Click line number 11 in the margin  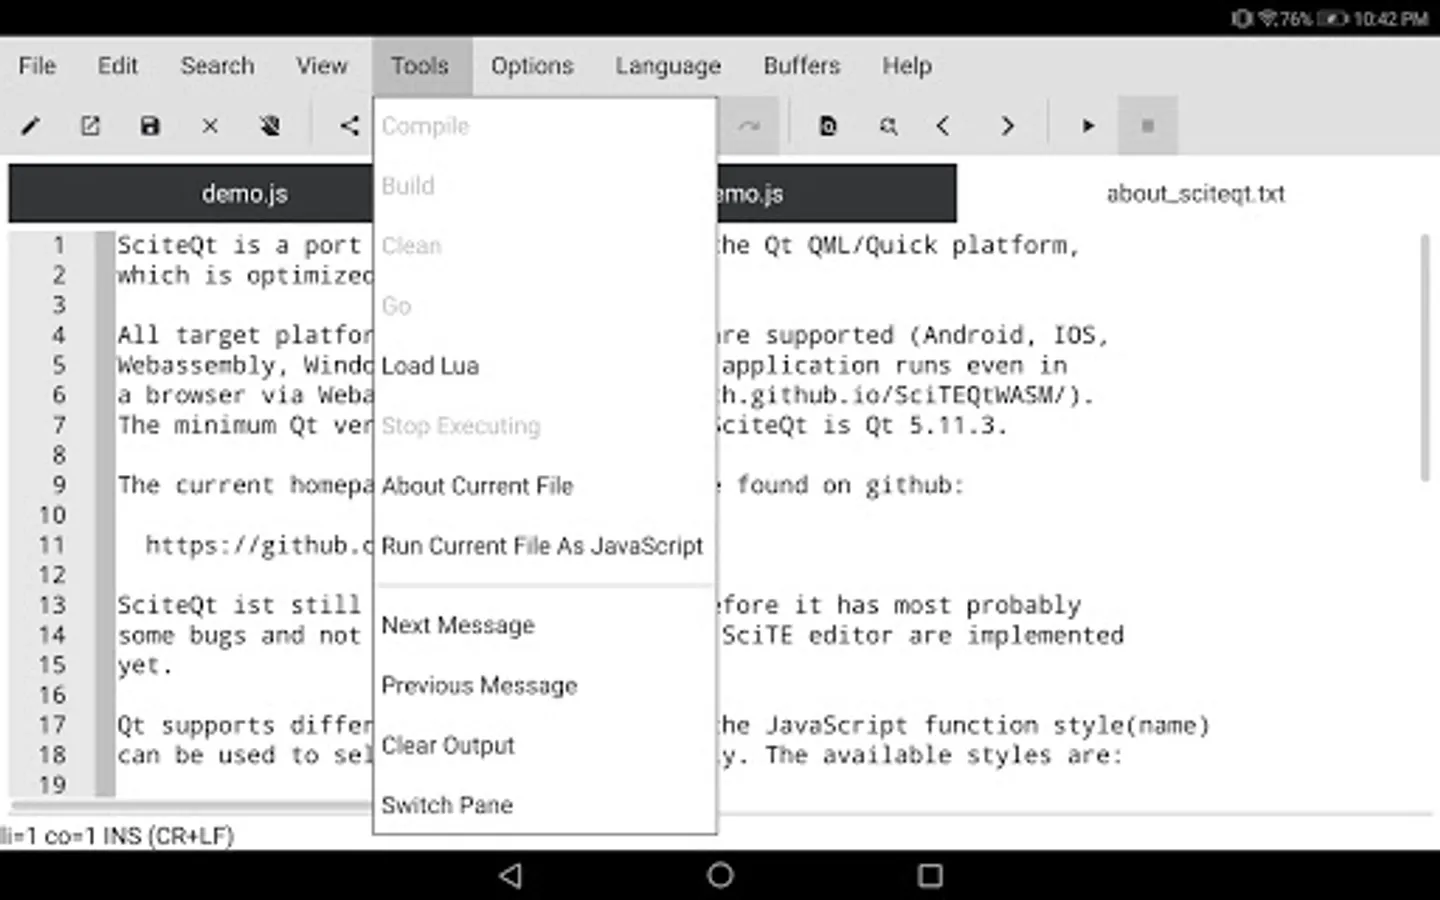pyautogui.click(x=52, y=545)
